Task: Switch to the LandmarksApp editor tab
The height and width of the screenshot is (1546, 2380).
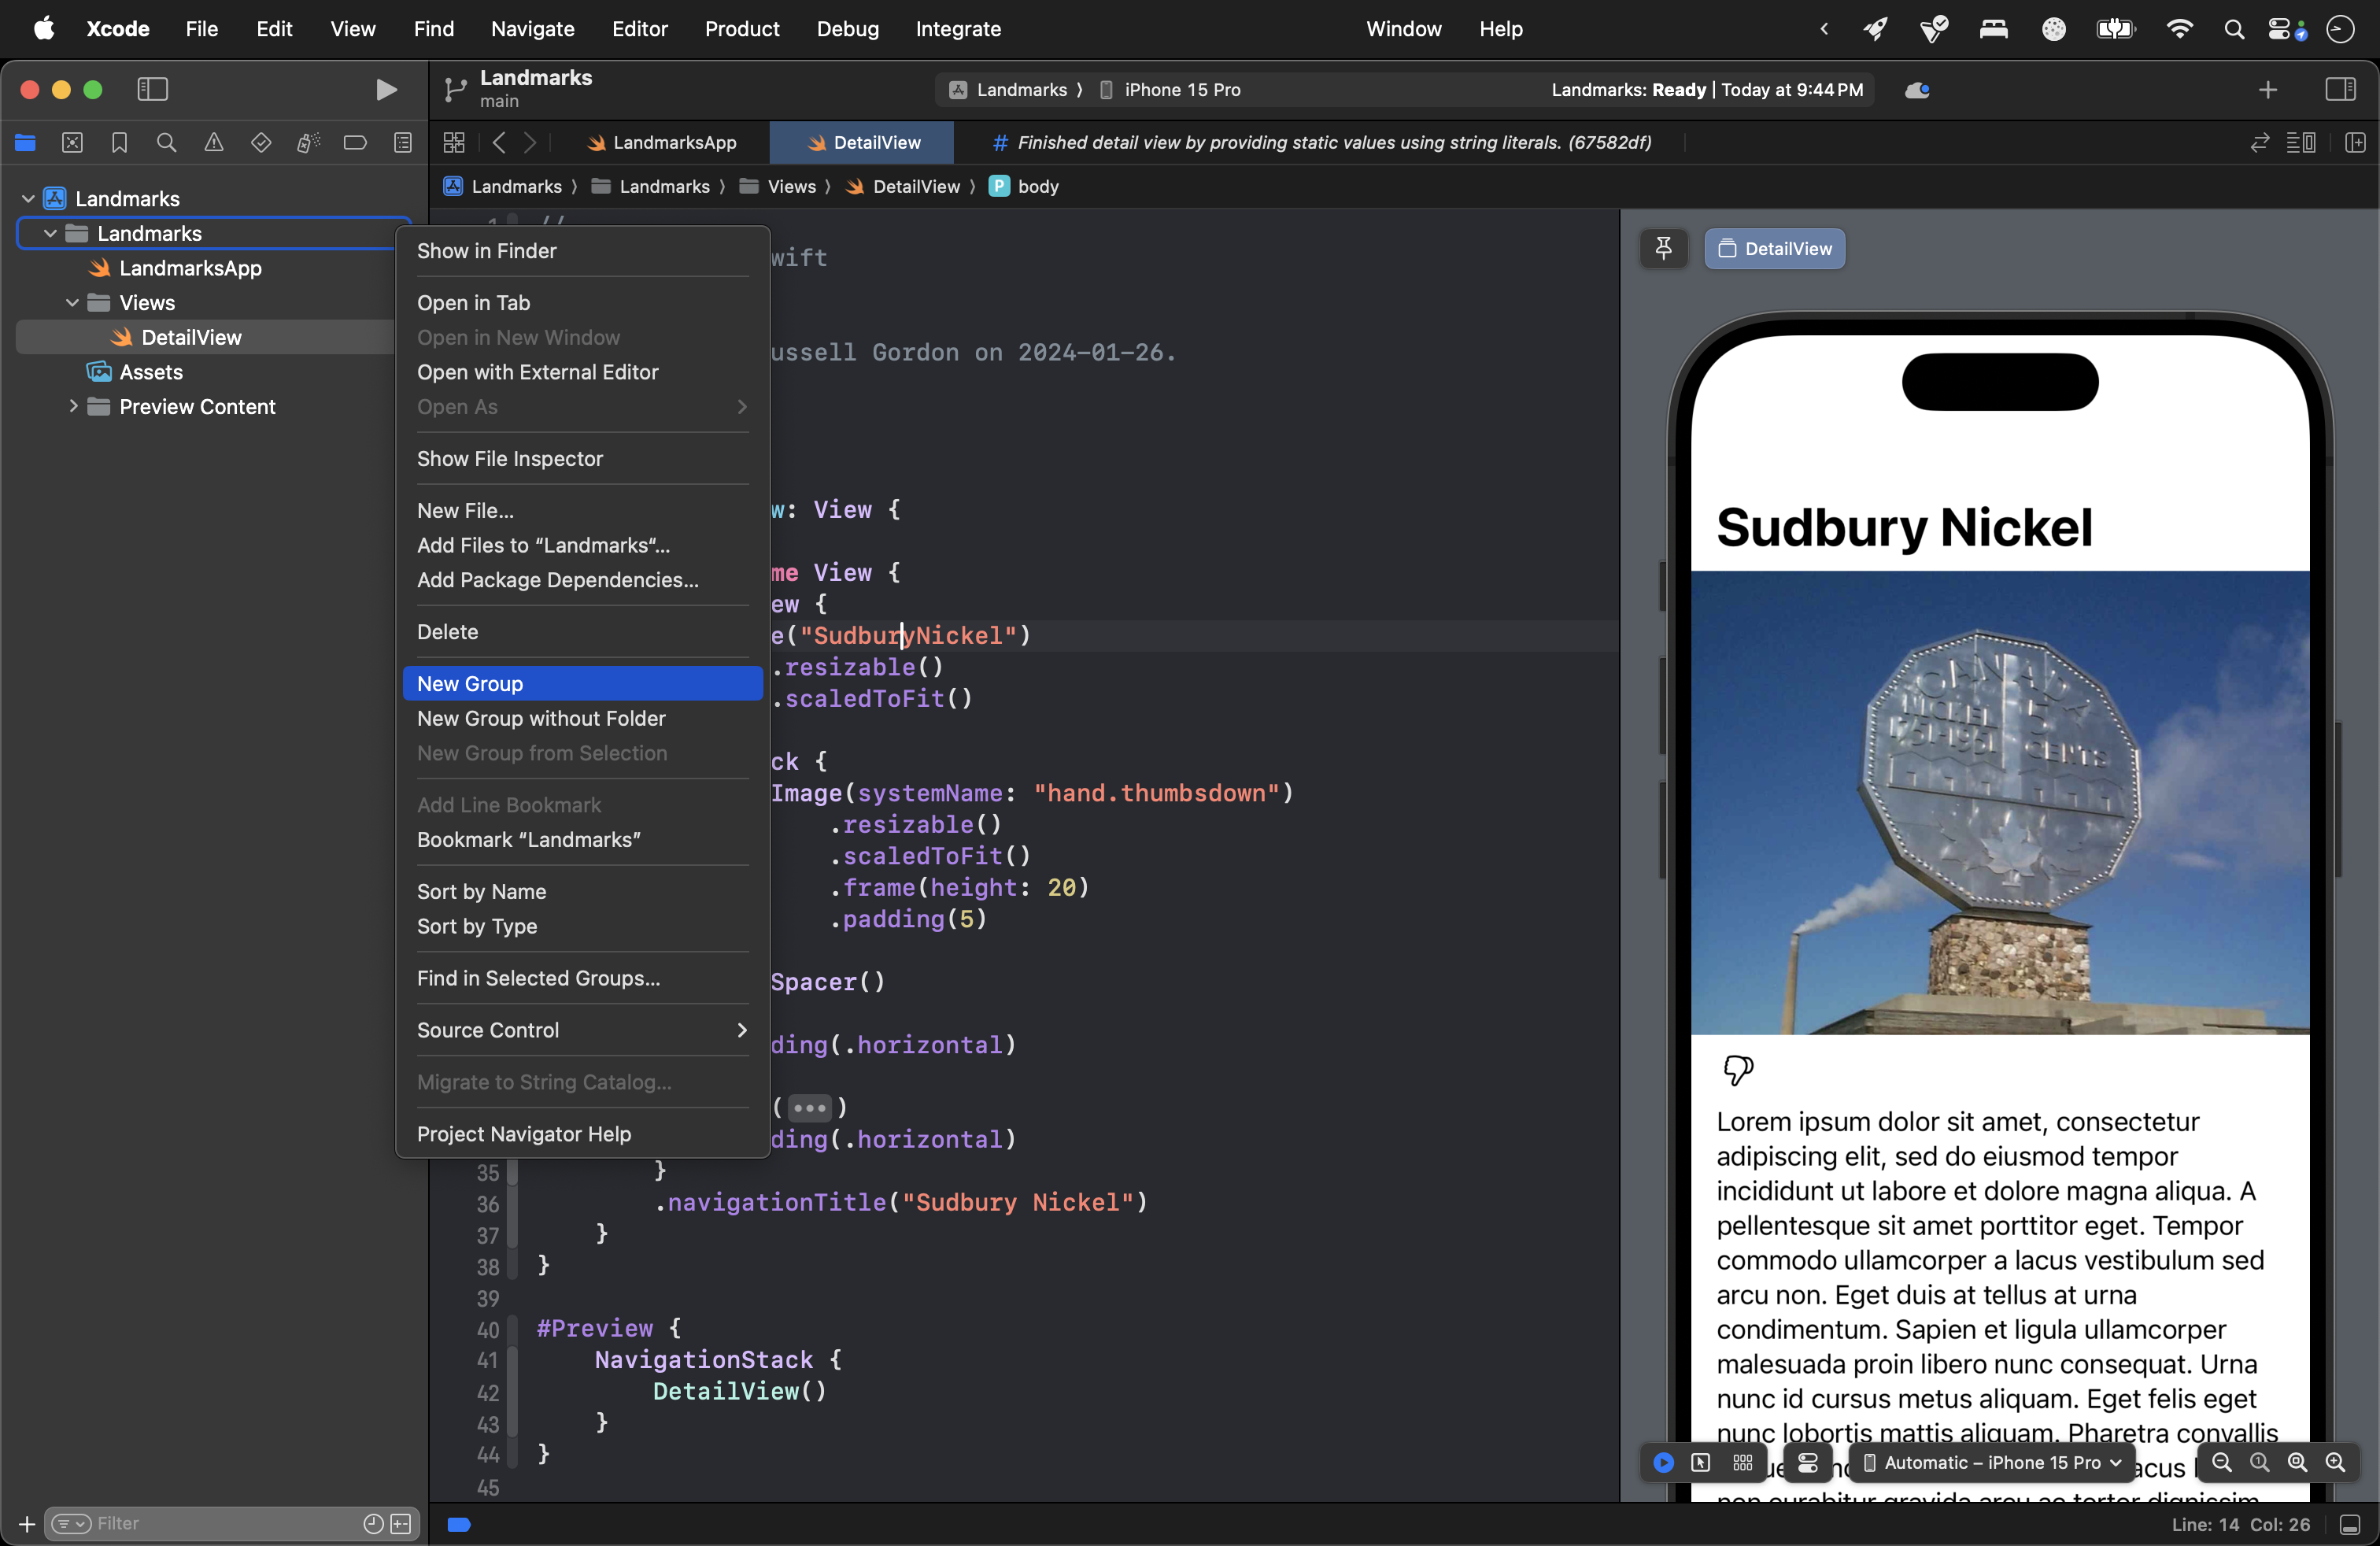Action: (662, 143)
